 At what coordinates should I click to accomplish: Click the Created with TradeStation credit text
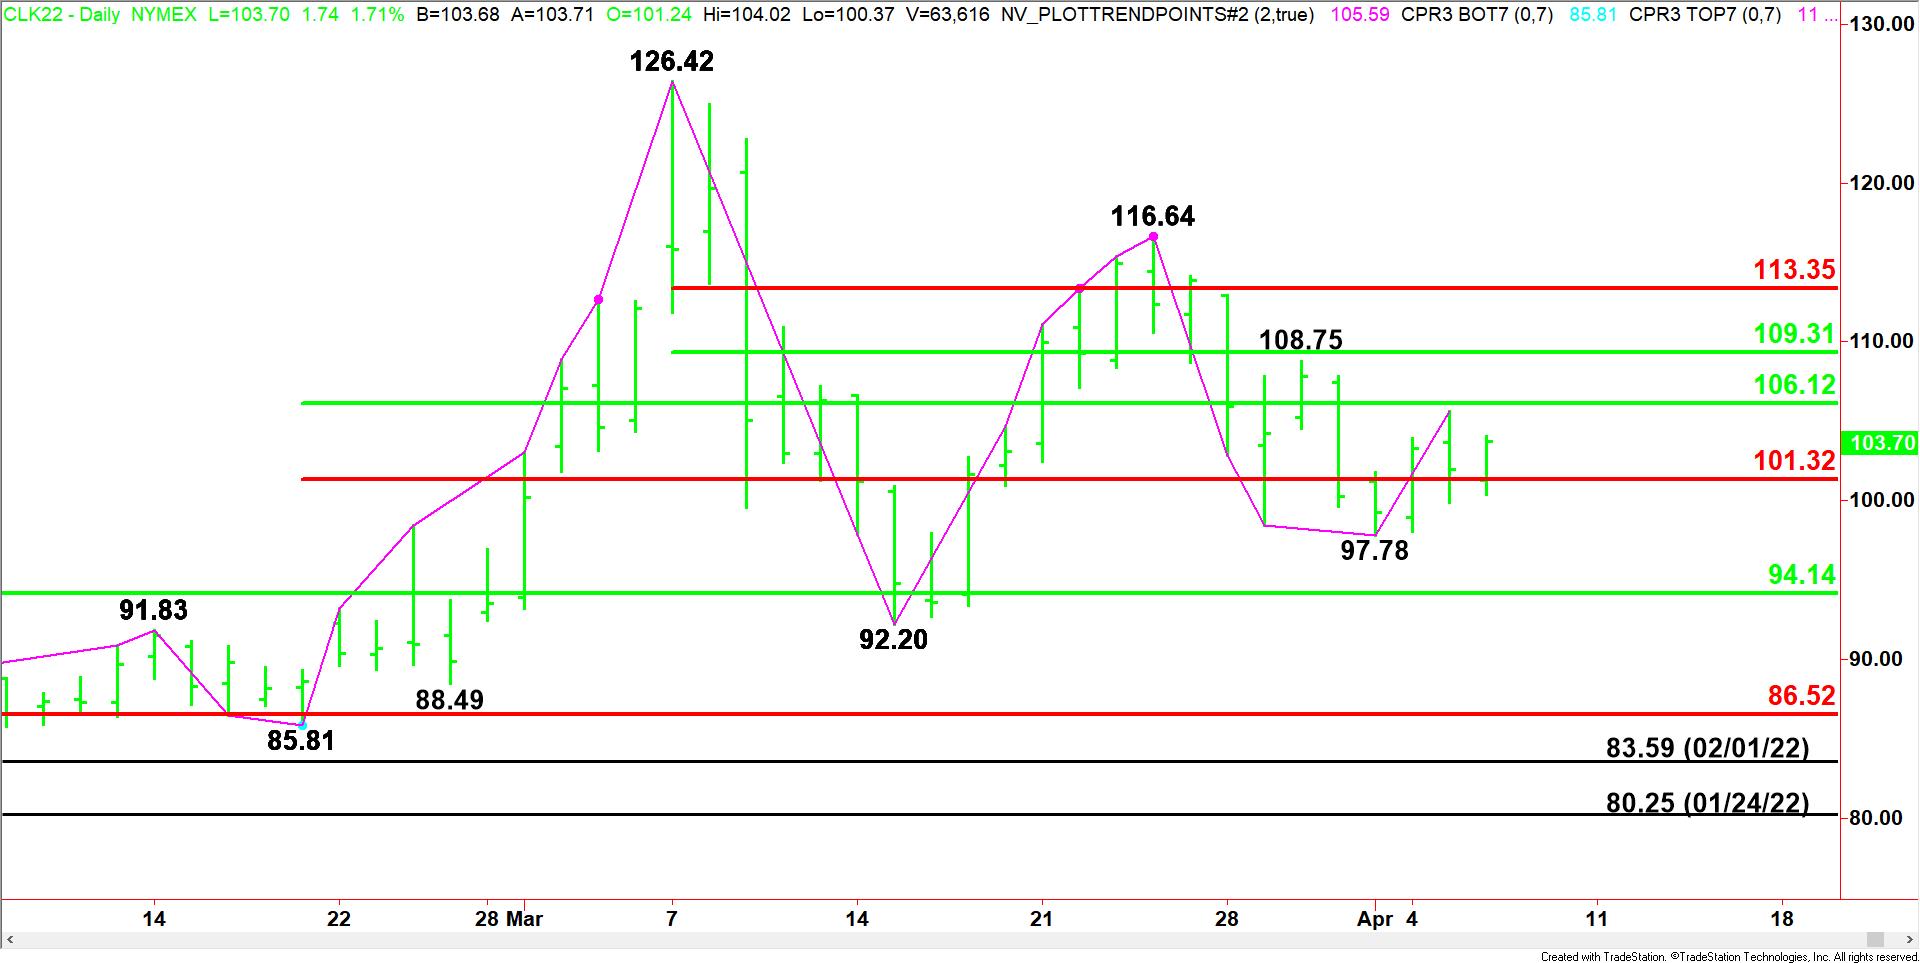(x=1728, y=957)
